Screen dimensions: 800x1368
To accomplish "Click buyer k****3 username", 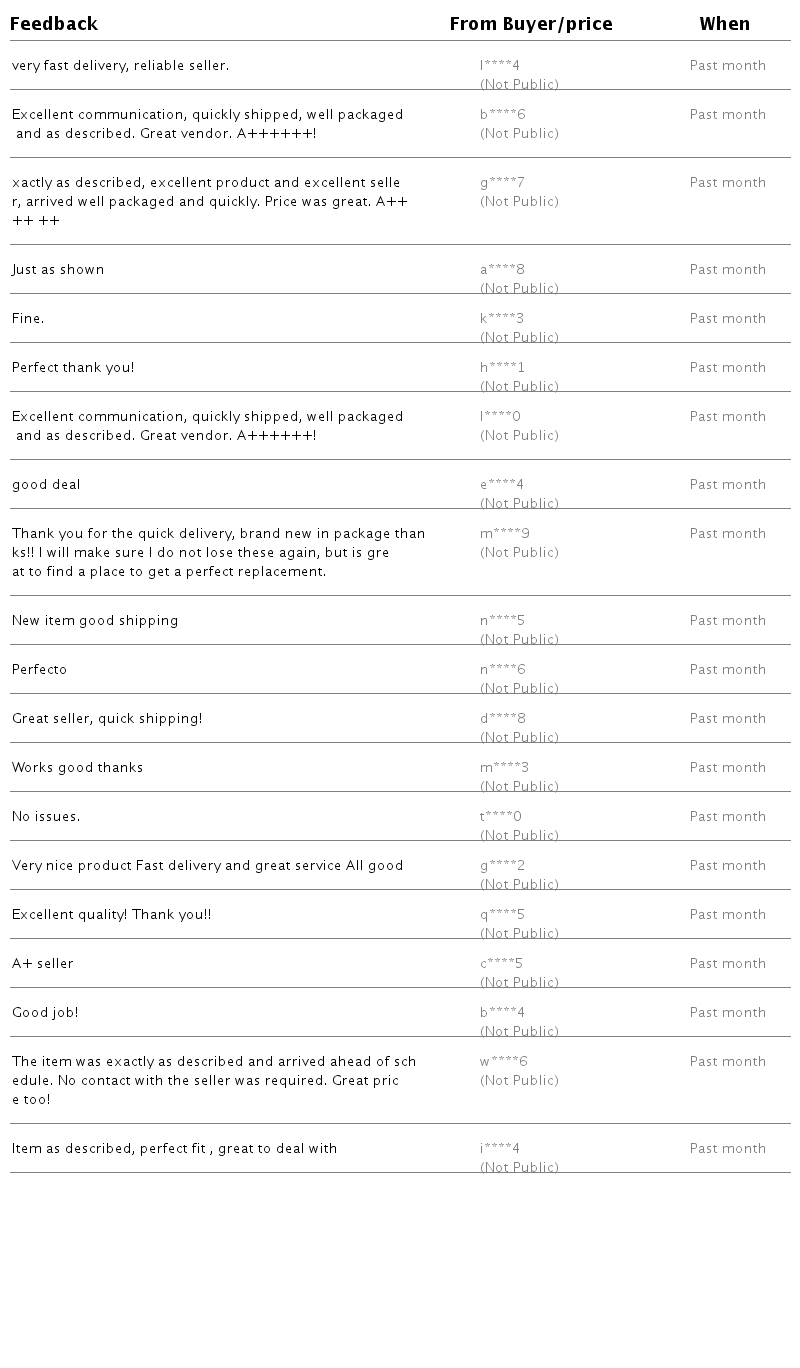I will click(502, 319).
